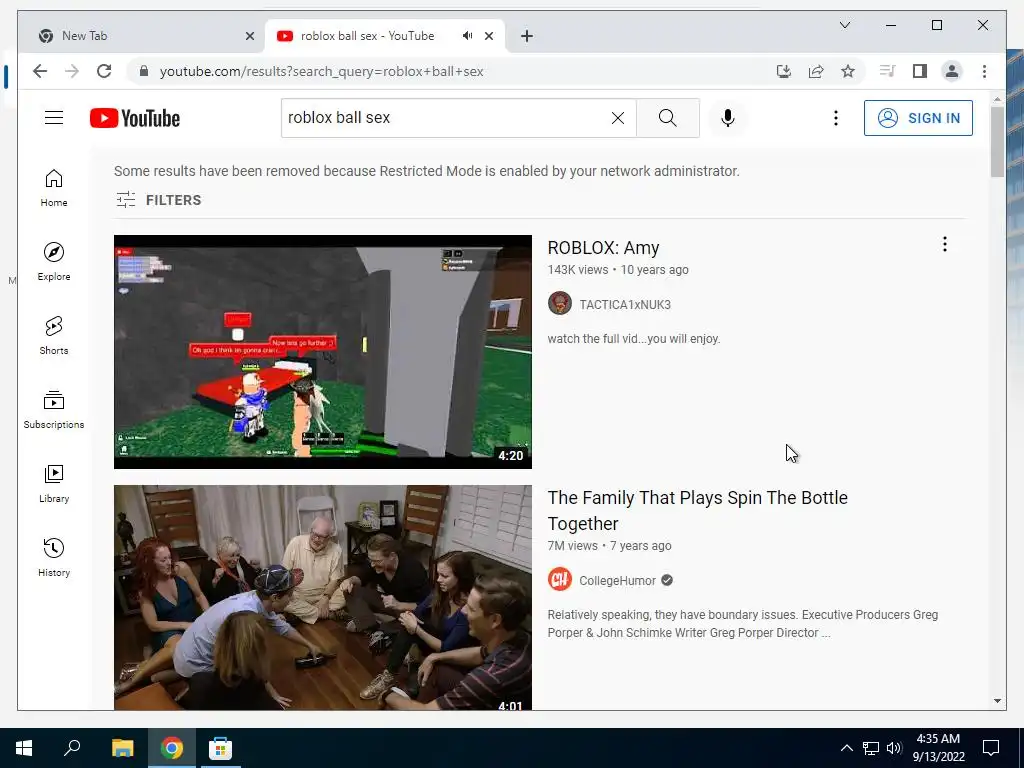Go back with the browser back arrow
The height and width of the screenshot is (768, 1024).
pos(40,71)
